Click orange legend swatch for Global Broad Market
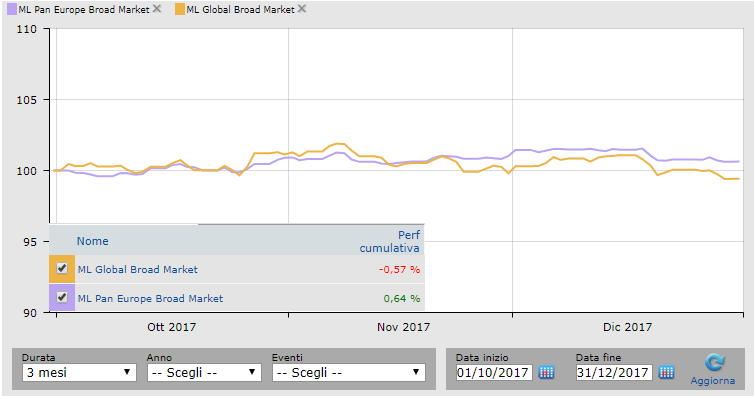The image size is (754, 396). (180, 9)
